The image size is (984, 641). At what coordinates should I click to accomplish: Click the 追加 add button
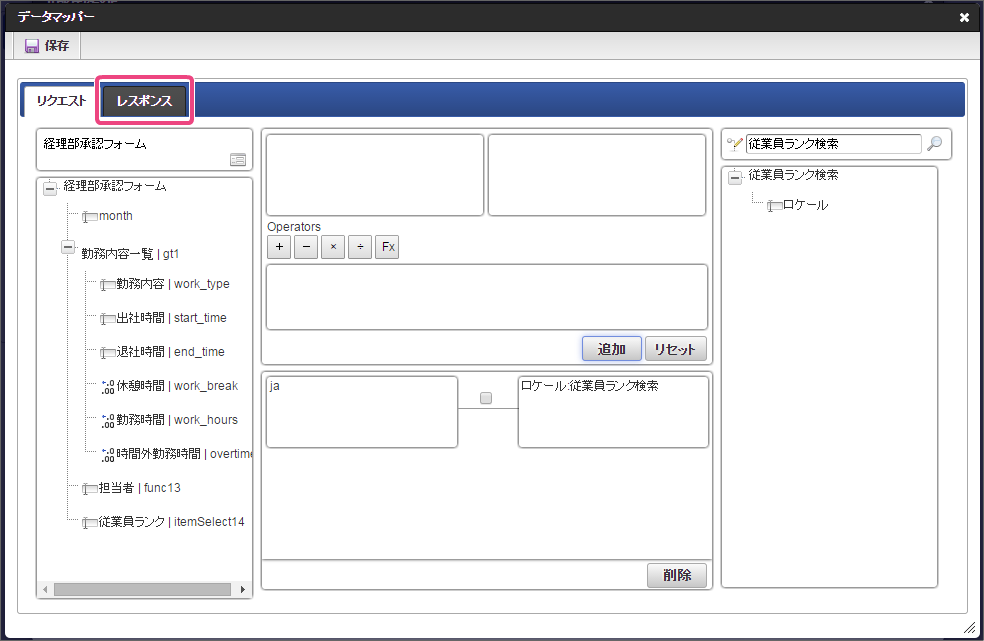[612, 349]
